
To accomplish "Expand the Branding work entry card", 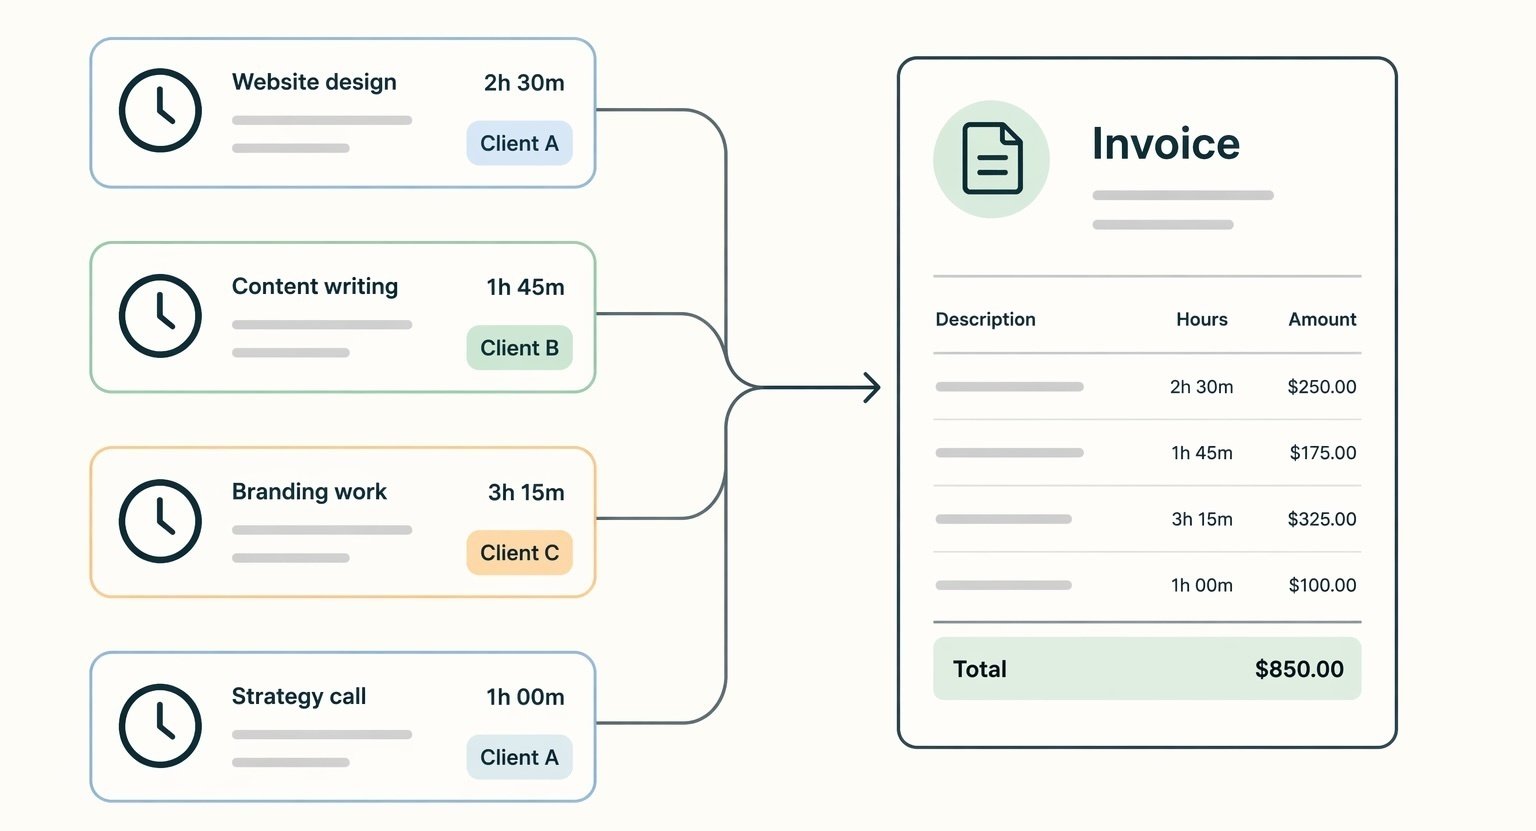I will (x=342, y=521).
